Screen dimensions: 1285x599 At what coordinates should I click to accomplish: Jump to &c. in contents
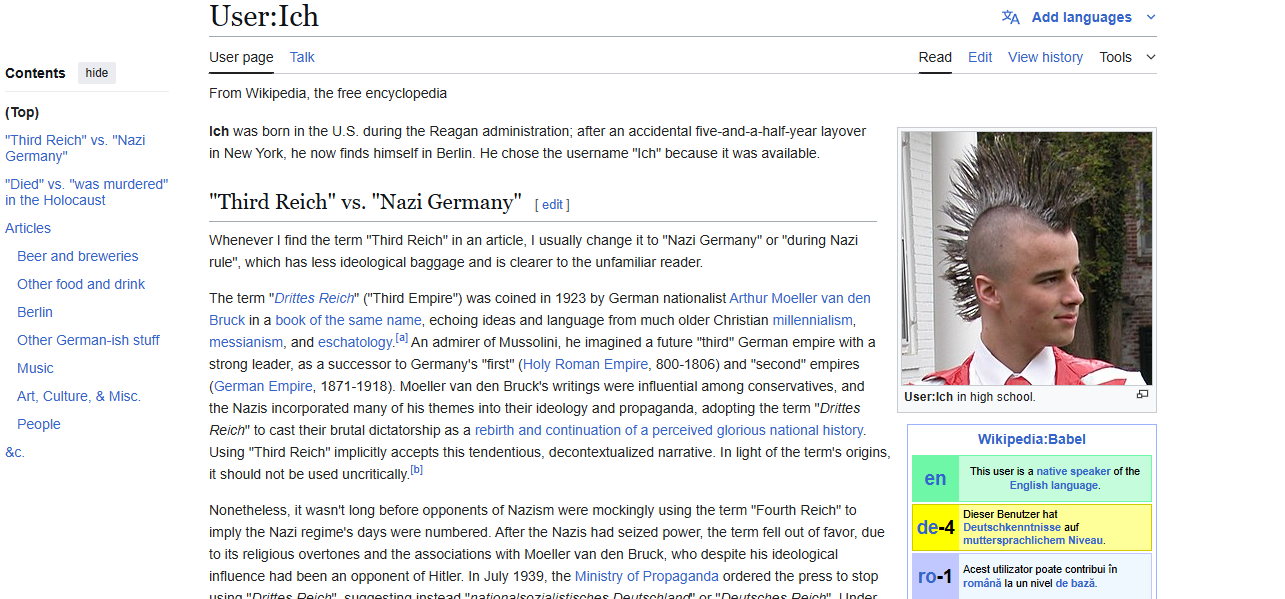click(x=15, y=452)
